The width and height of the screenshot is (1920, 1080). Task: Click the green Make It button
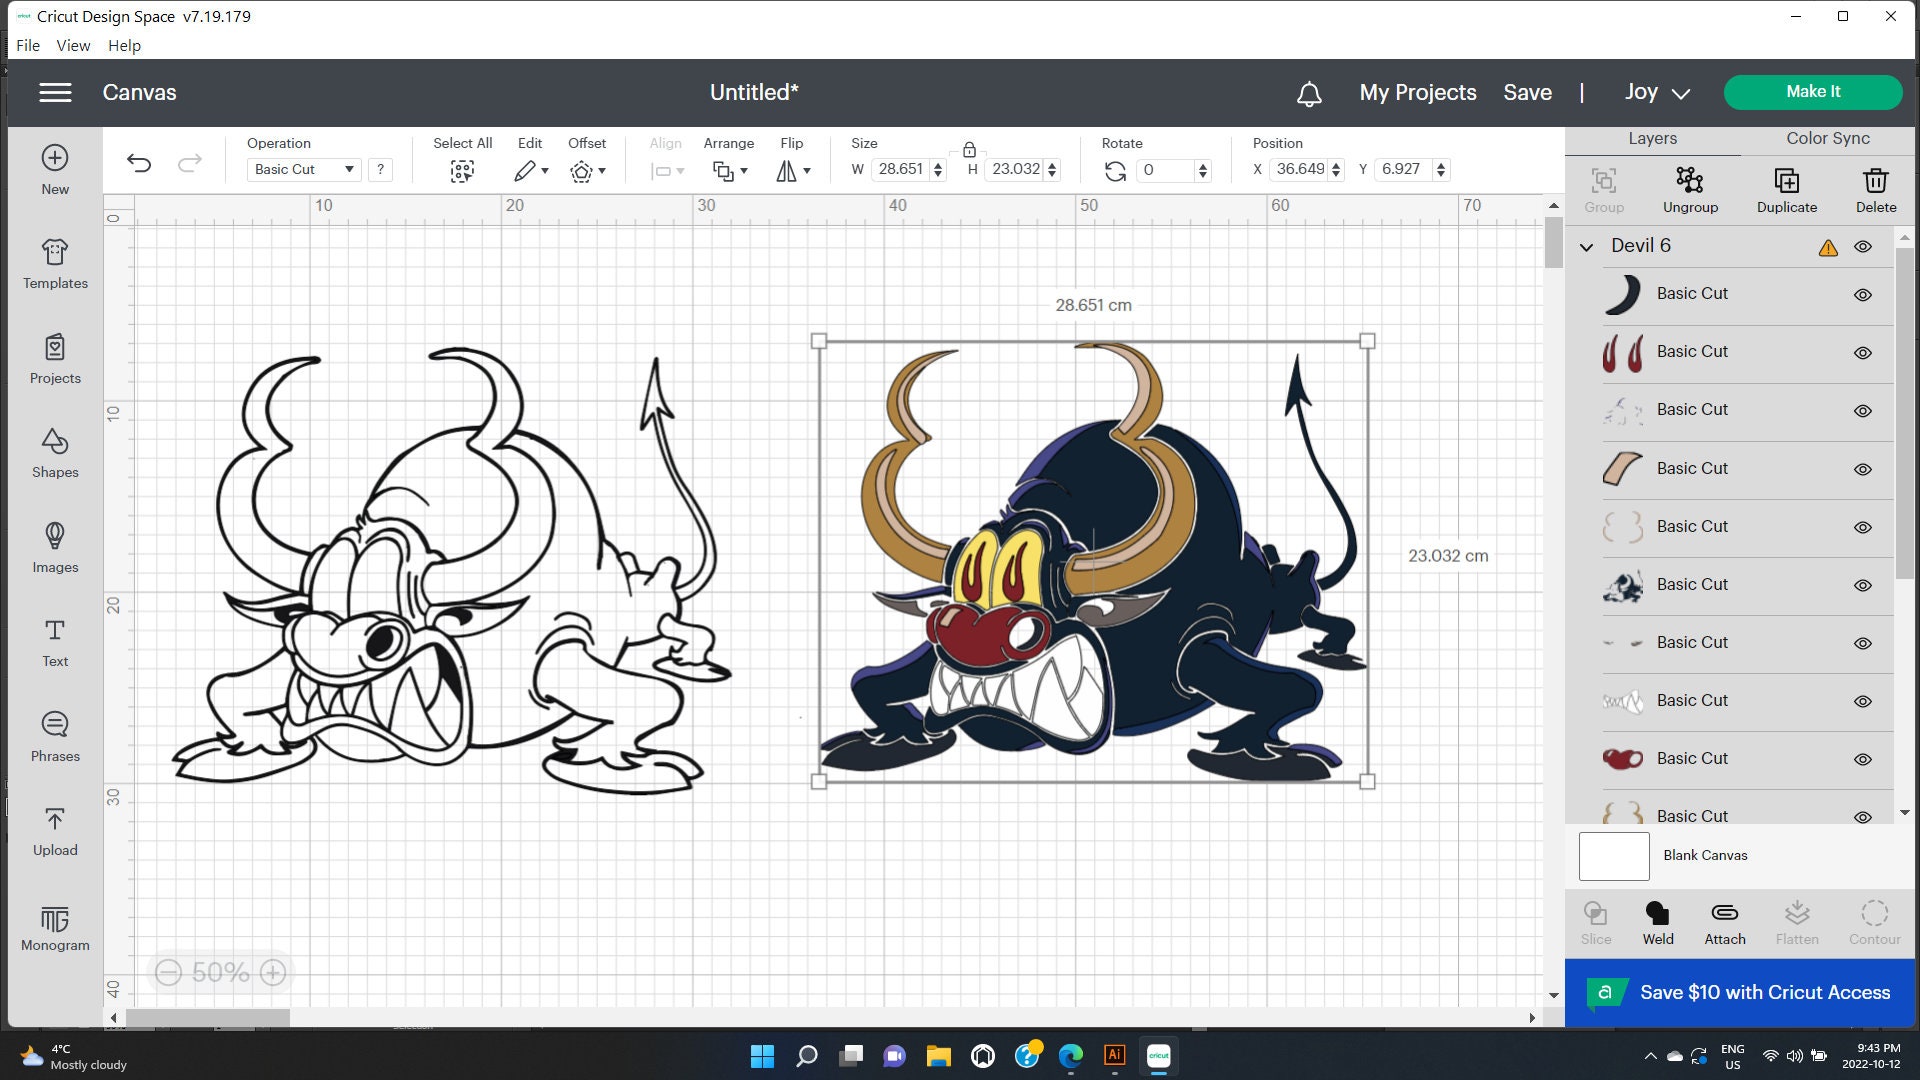click(x=1813, y=92)
